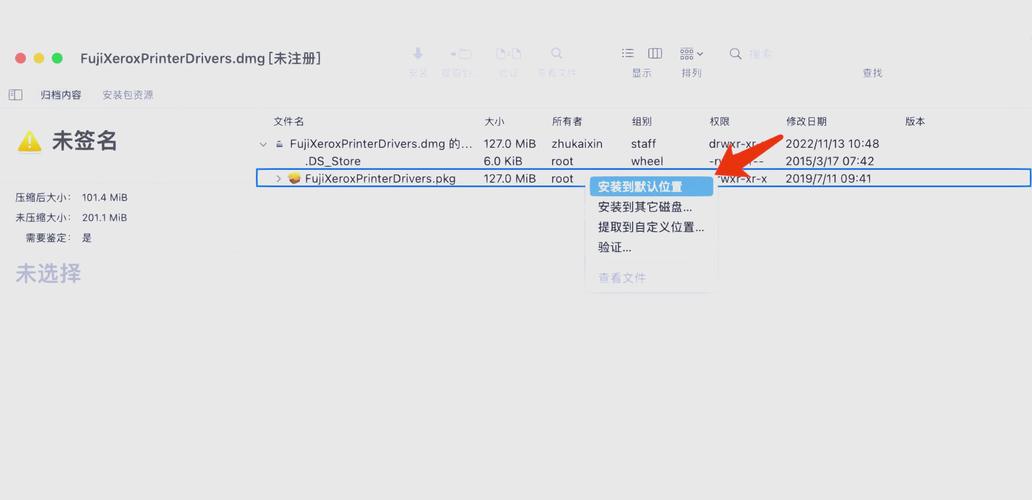Sort by the 权限 column header
This screenshot has height=500, width=1032.
point(719,122)
